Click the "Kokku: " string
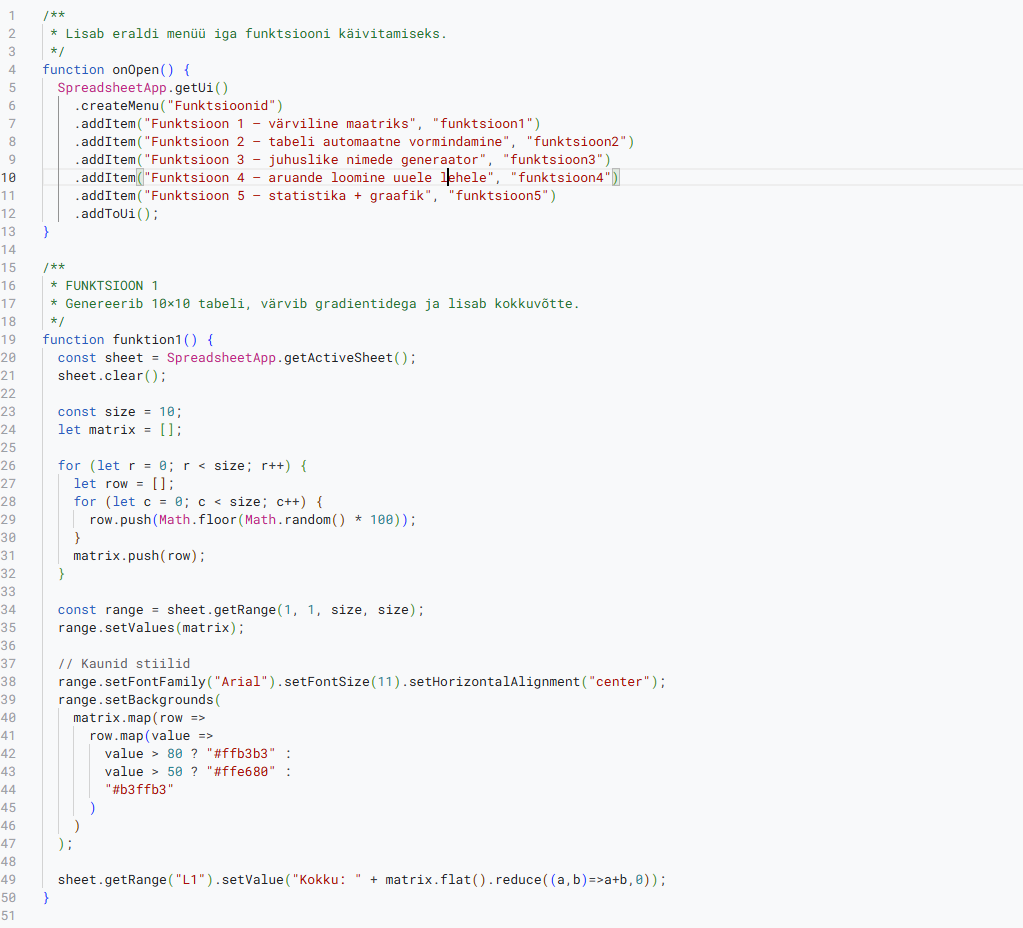 [x=323, y=879]
